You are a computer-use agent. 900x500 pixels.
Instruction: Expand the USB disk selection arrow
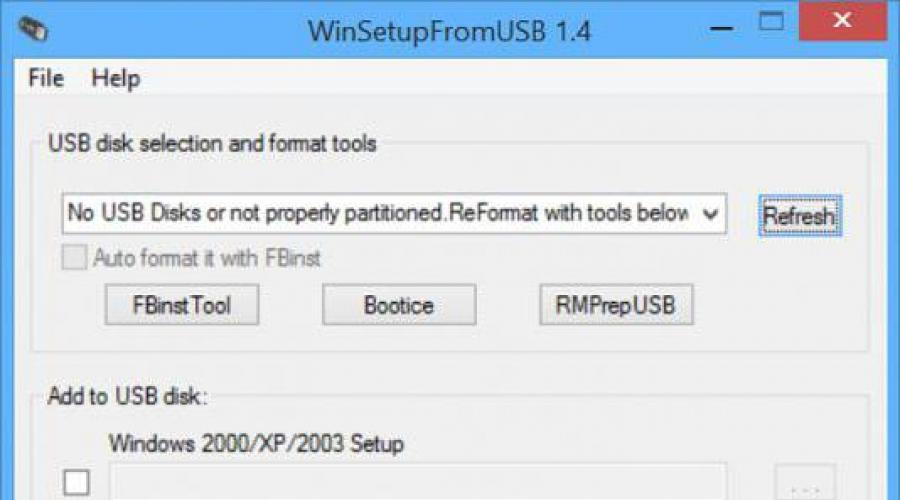[710, 214]
